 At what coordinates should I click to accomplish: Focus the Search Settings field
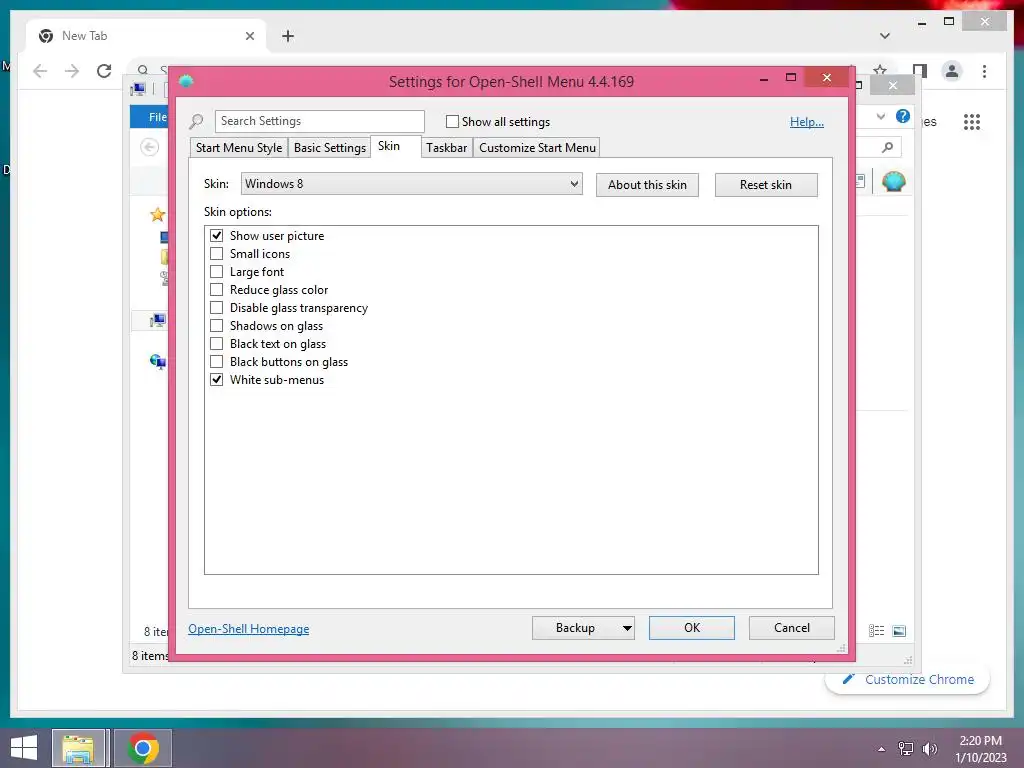(319, 121)
